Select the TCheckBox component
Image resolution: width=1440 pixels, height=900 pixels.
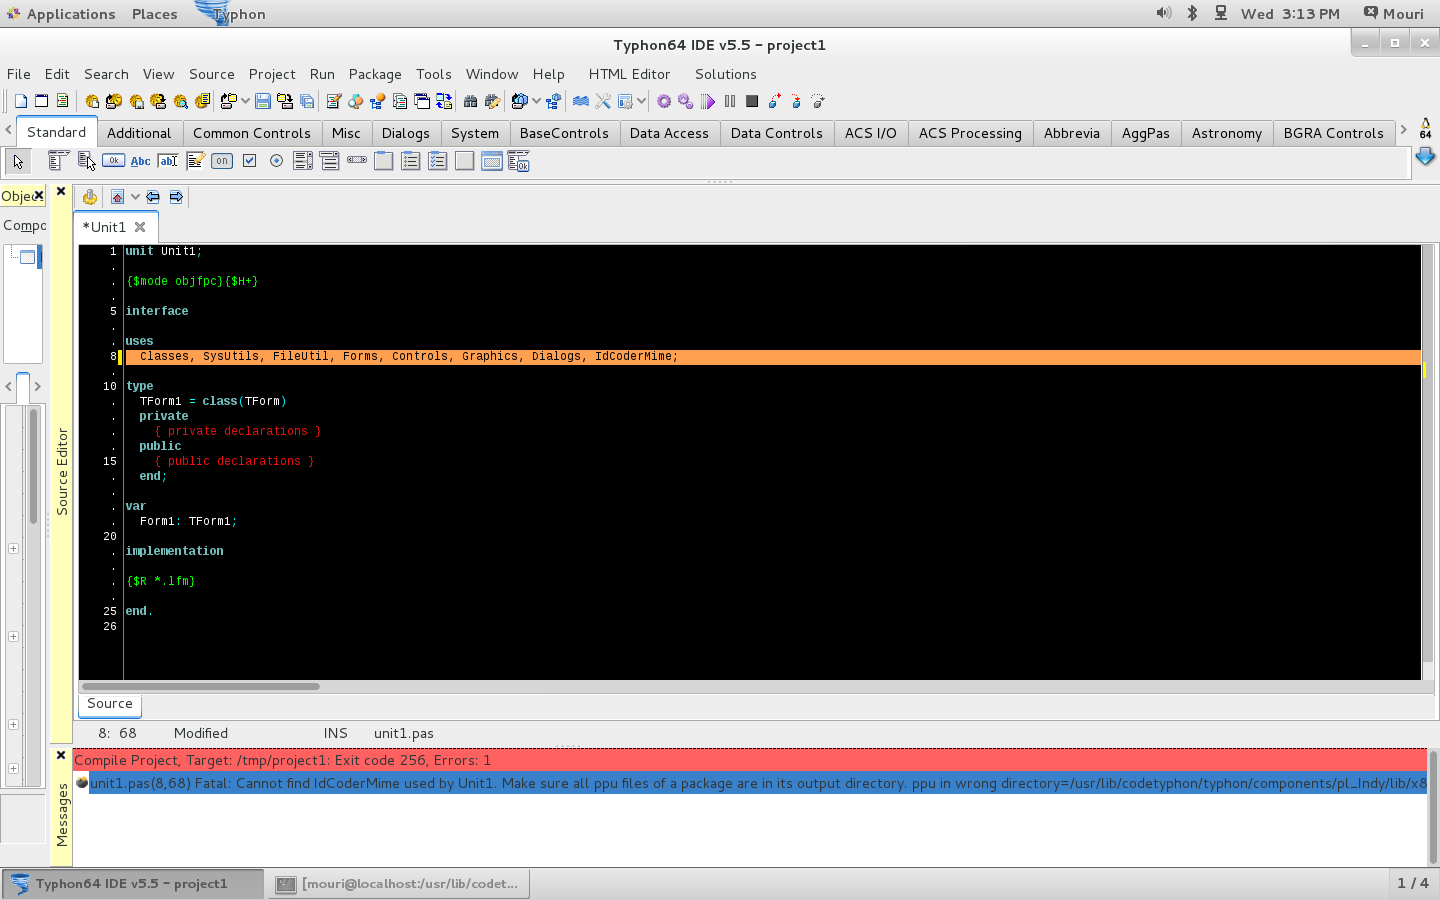click(x=249, y=161)
